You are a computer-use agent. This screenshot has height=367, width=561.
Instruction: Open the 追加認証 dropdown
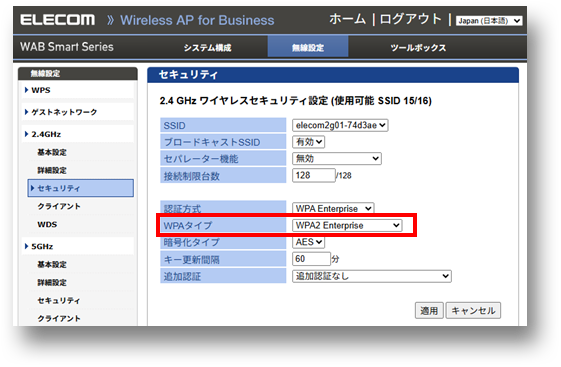pyautogui.click(x=372, y=276)
